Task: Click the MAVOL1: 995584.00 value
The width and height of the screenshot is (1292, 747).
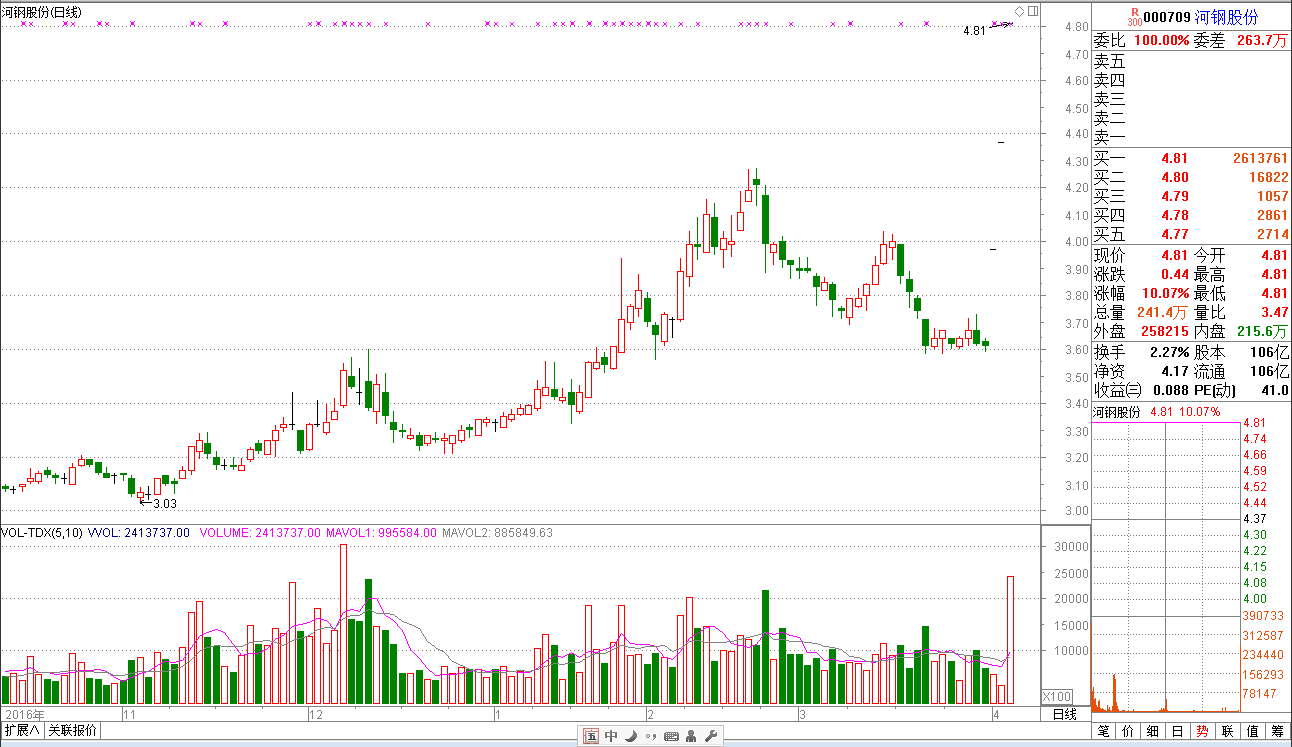Action: tap(381, 533)
